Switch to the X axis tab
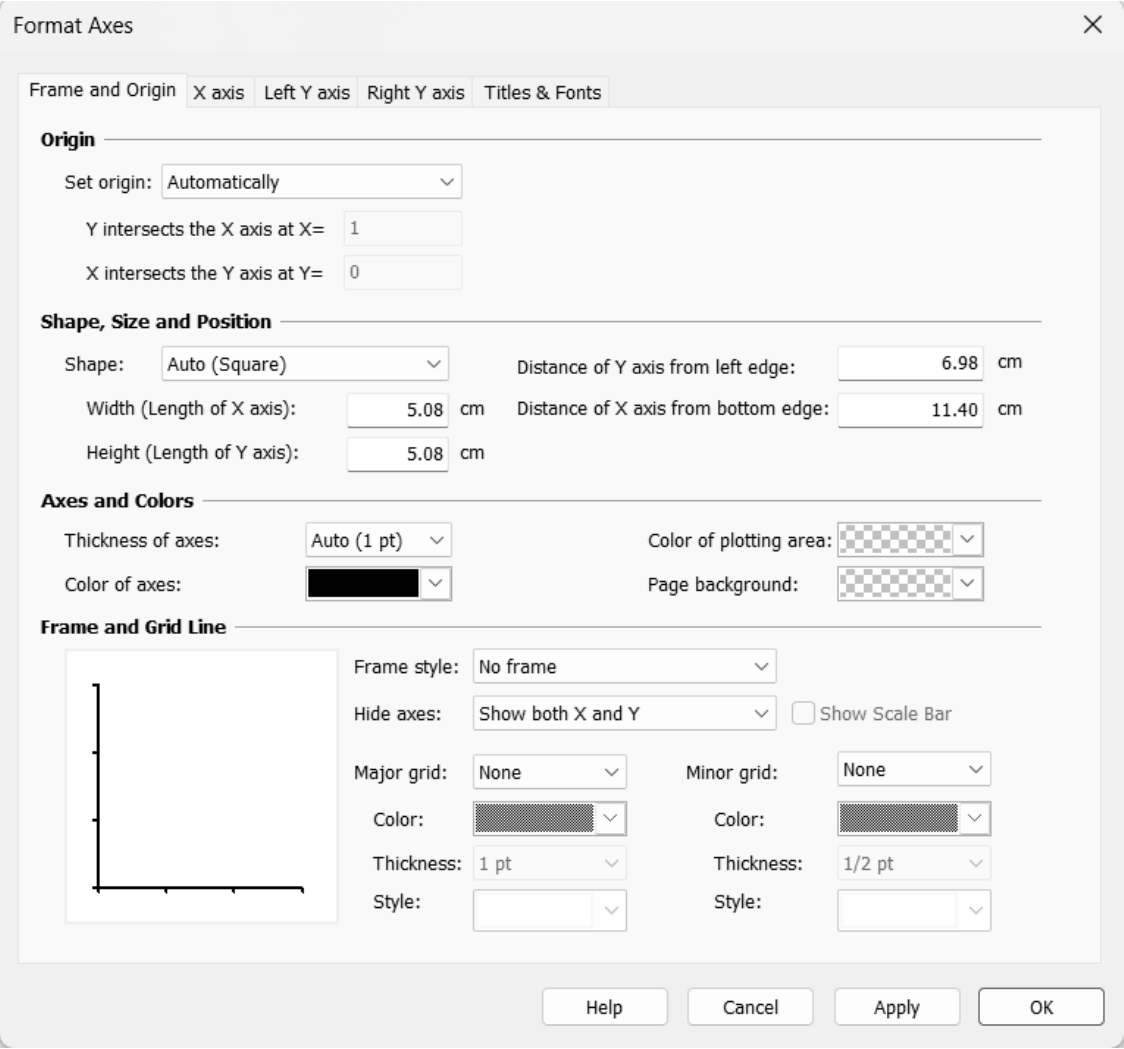Image resolution: width=1124 pixels, height=1049 pixels. (219, 92)
